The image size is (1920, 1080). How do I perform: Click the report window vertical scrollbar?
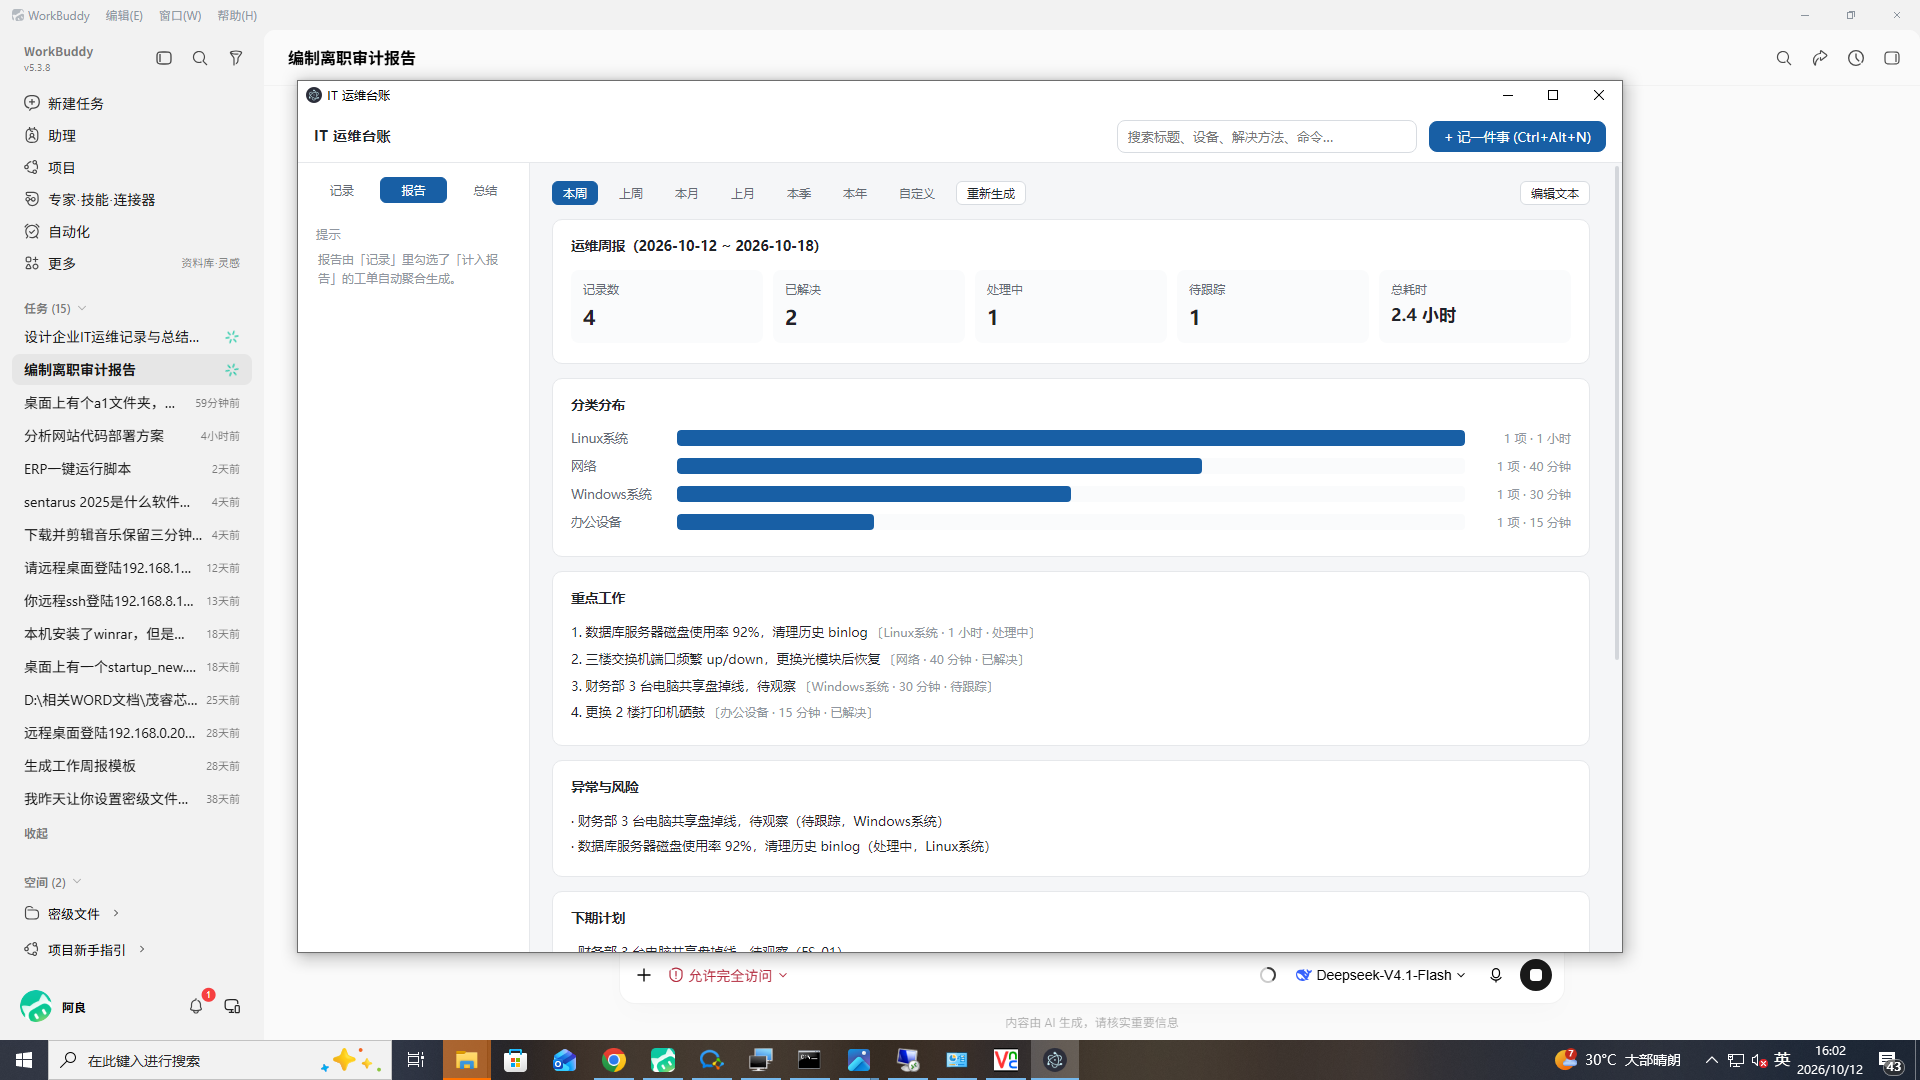(1616, 412)
